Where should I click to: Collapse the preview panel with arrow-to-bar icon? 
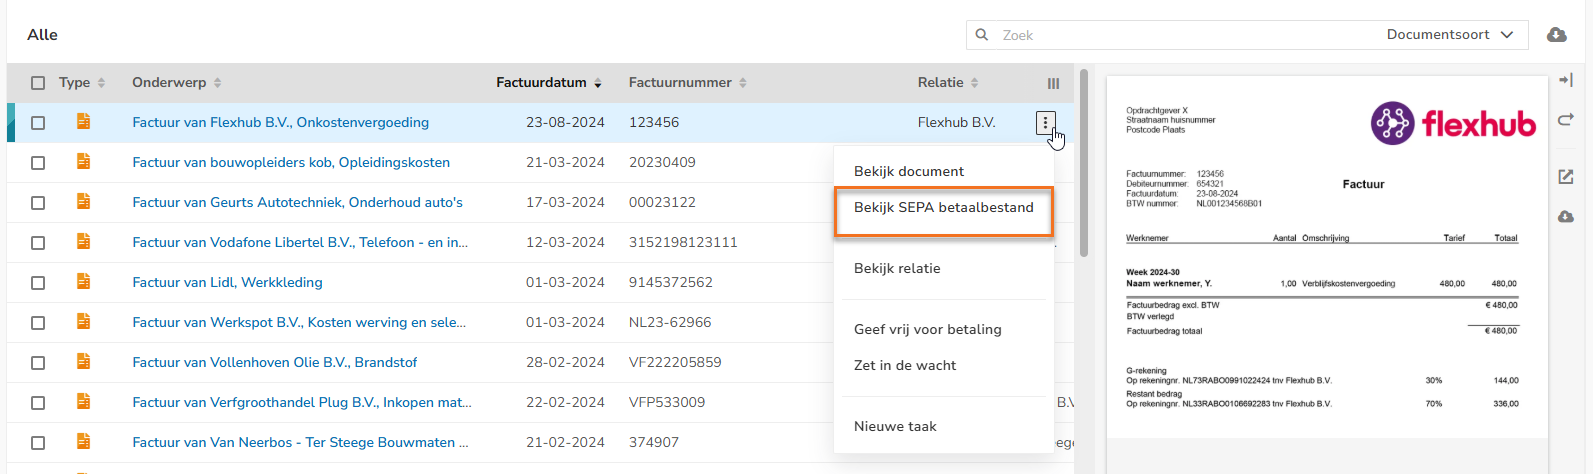(x=1566, y=80)
